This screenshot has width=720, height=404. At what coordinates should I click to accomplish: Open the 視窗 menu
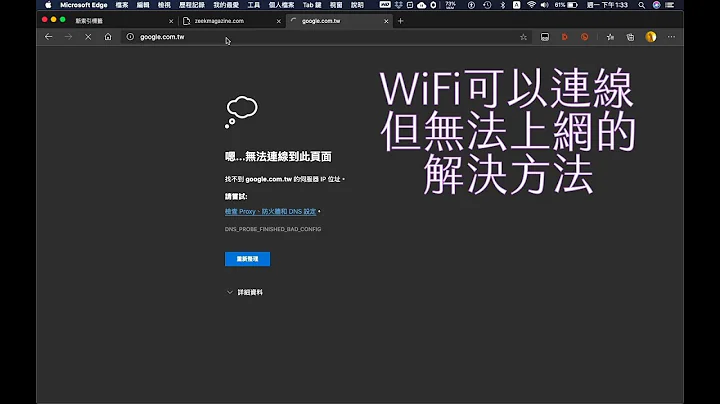click(336, 5)
